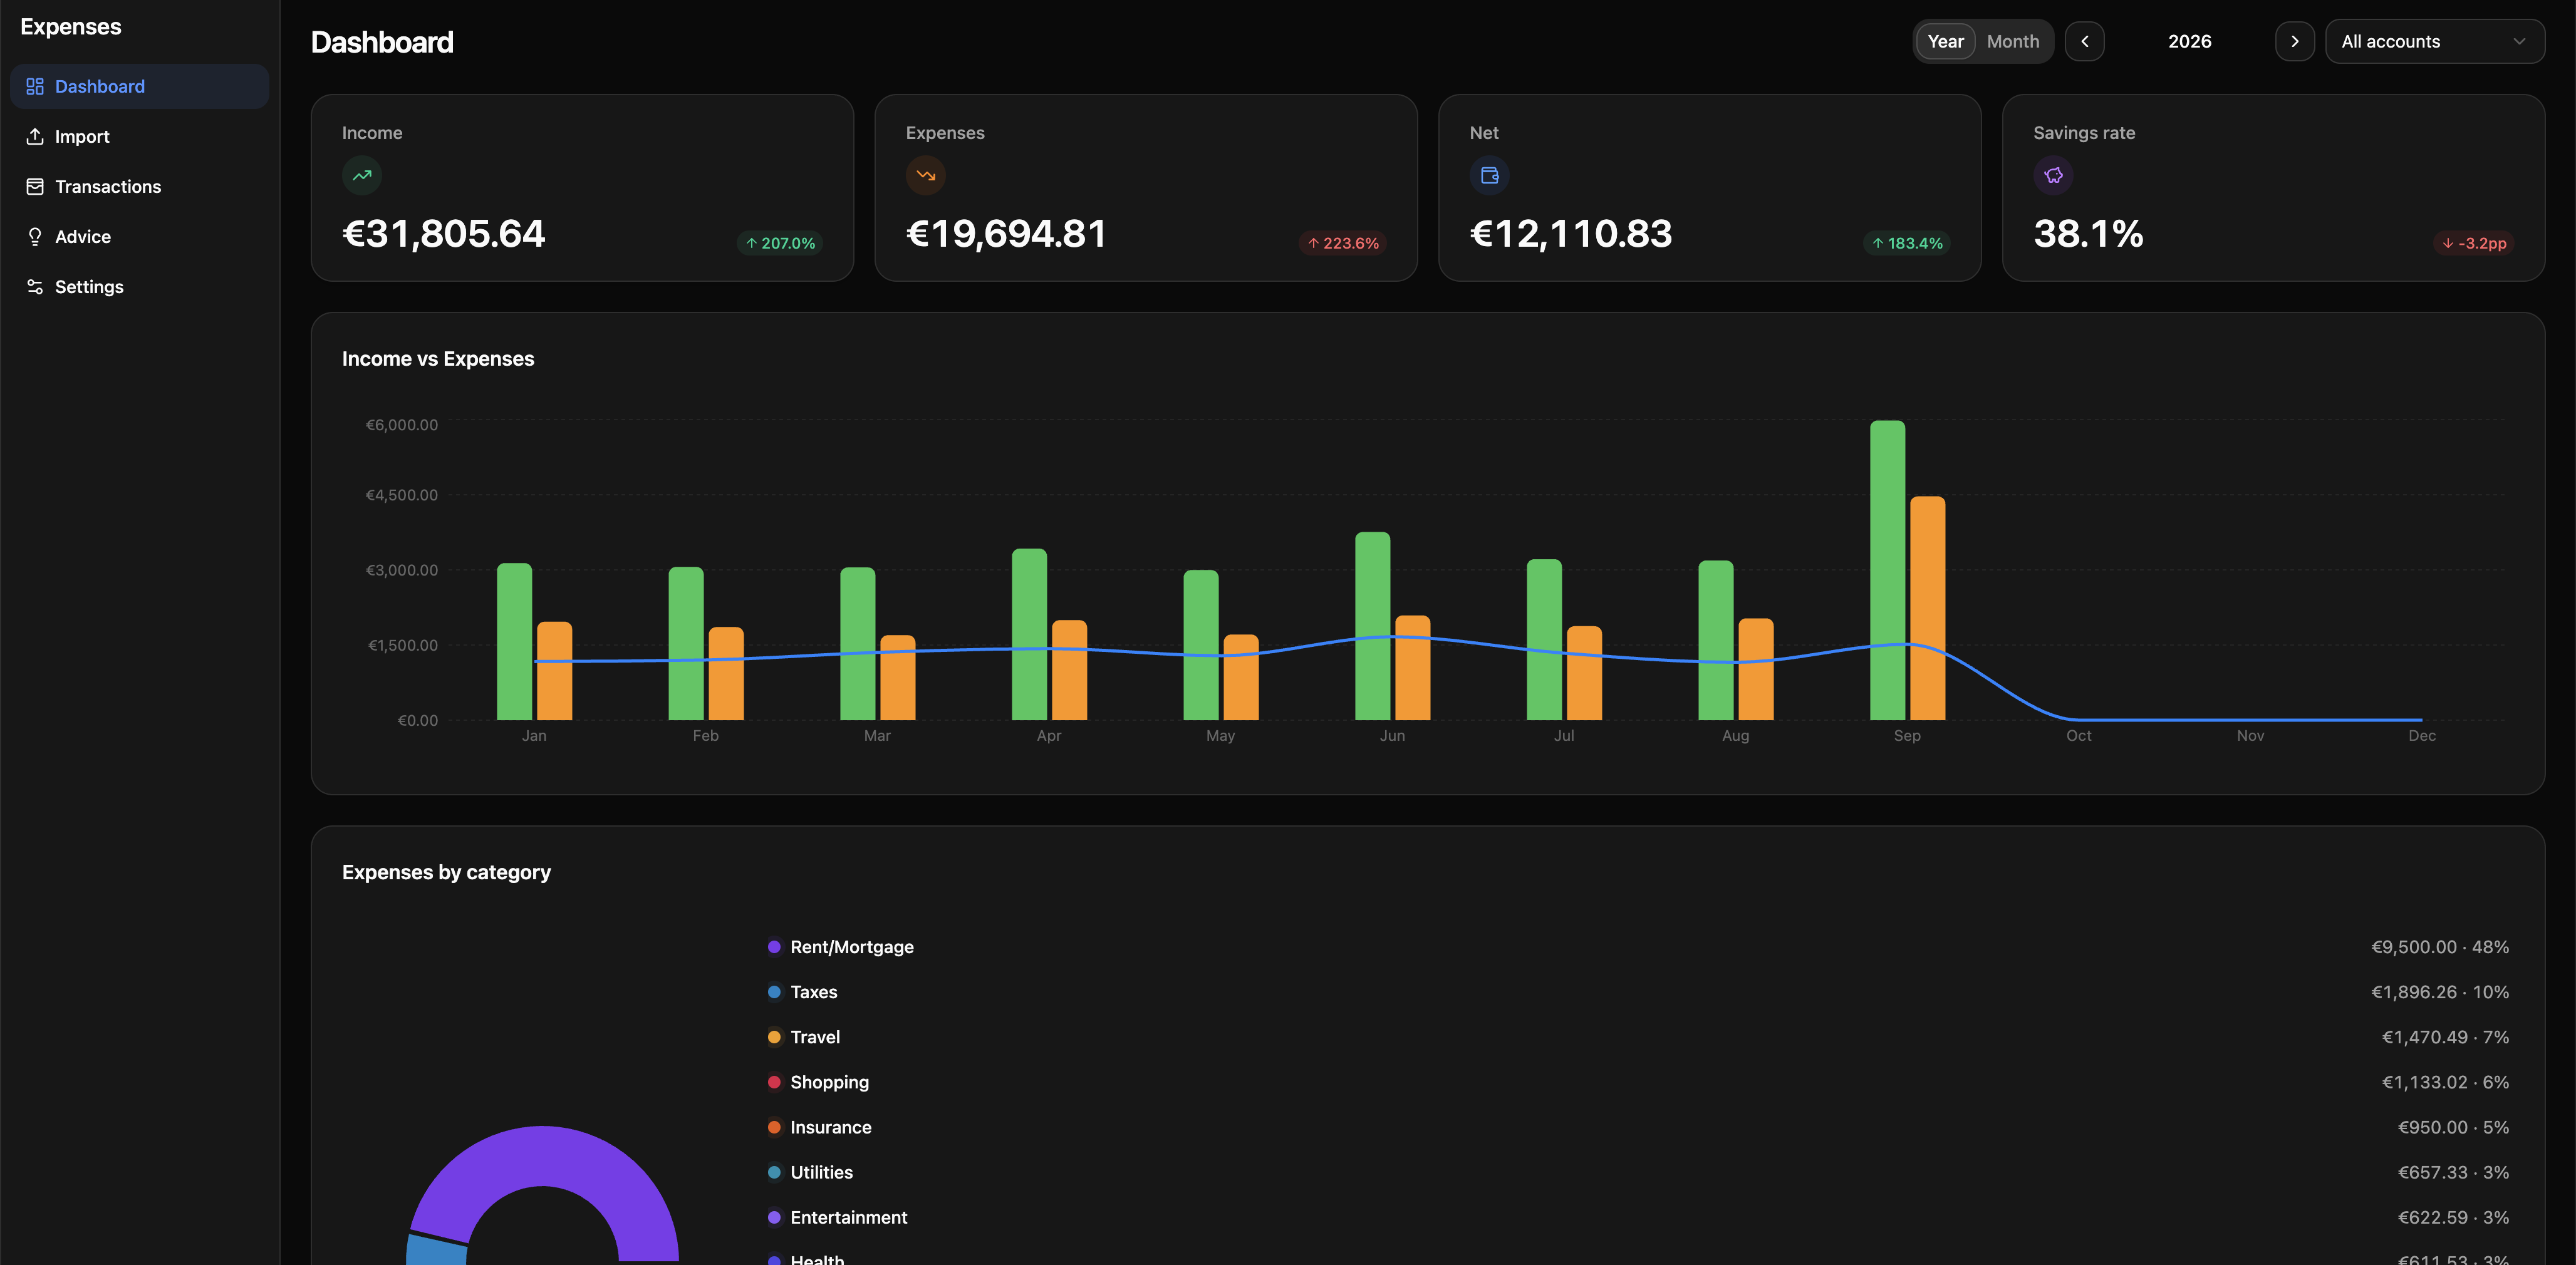Click the 2026 year label
Viewport: 2576px width, 1265px height.
point(2189,41)
